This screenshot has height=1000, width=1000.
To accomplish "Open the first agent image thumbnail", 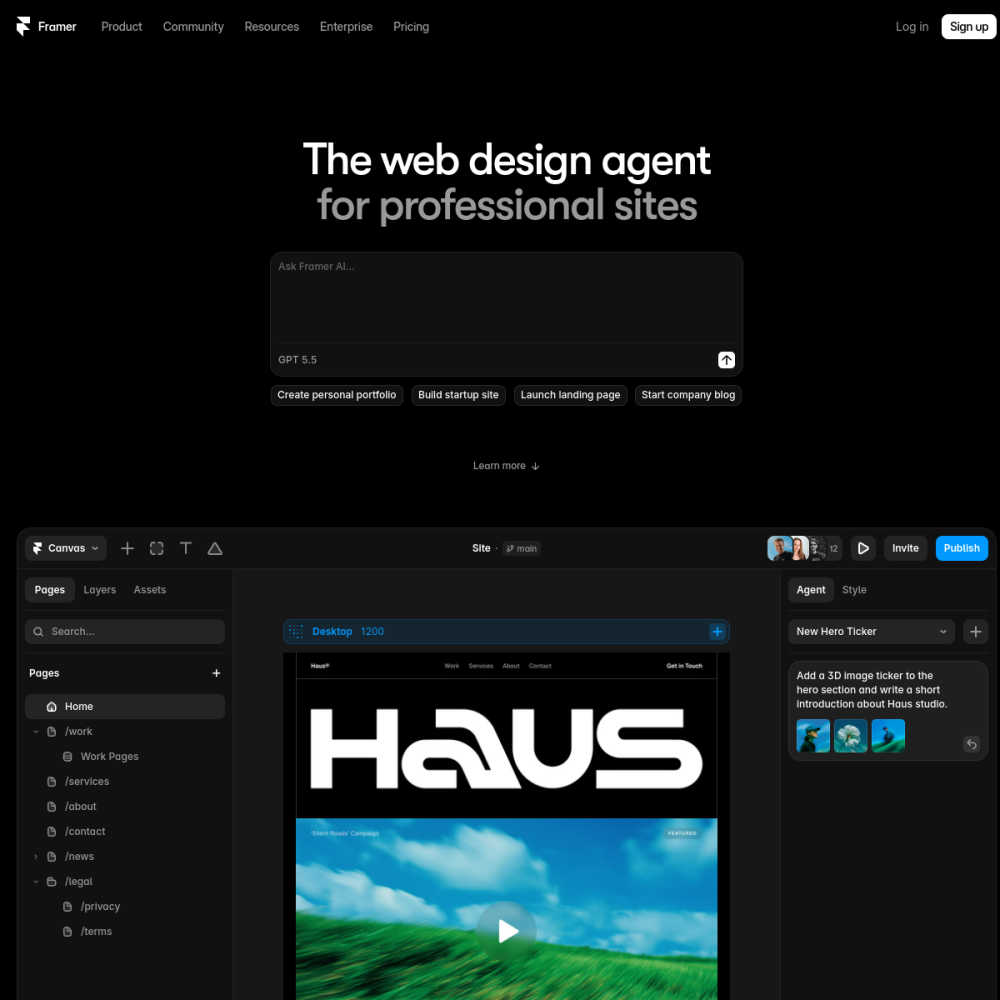I will 812,736.
